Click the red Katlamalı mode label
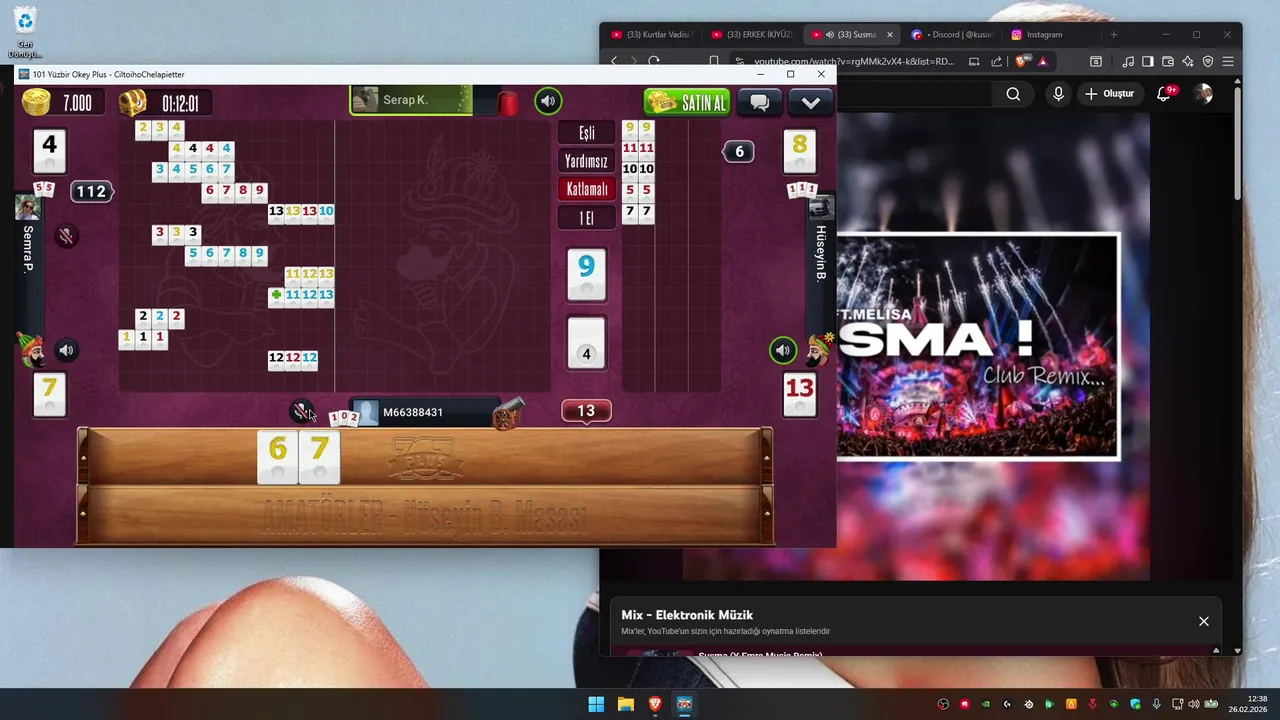 click(587, 189)
